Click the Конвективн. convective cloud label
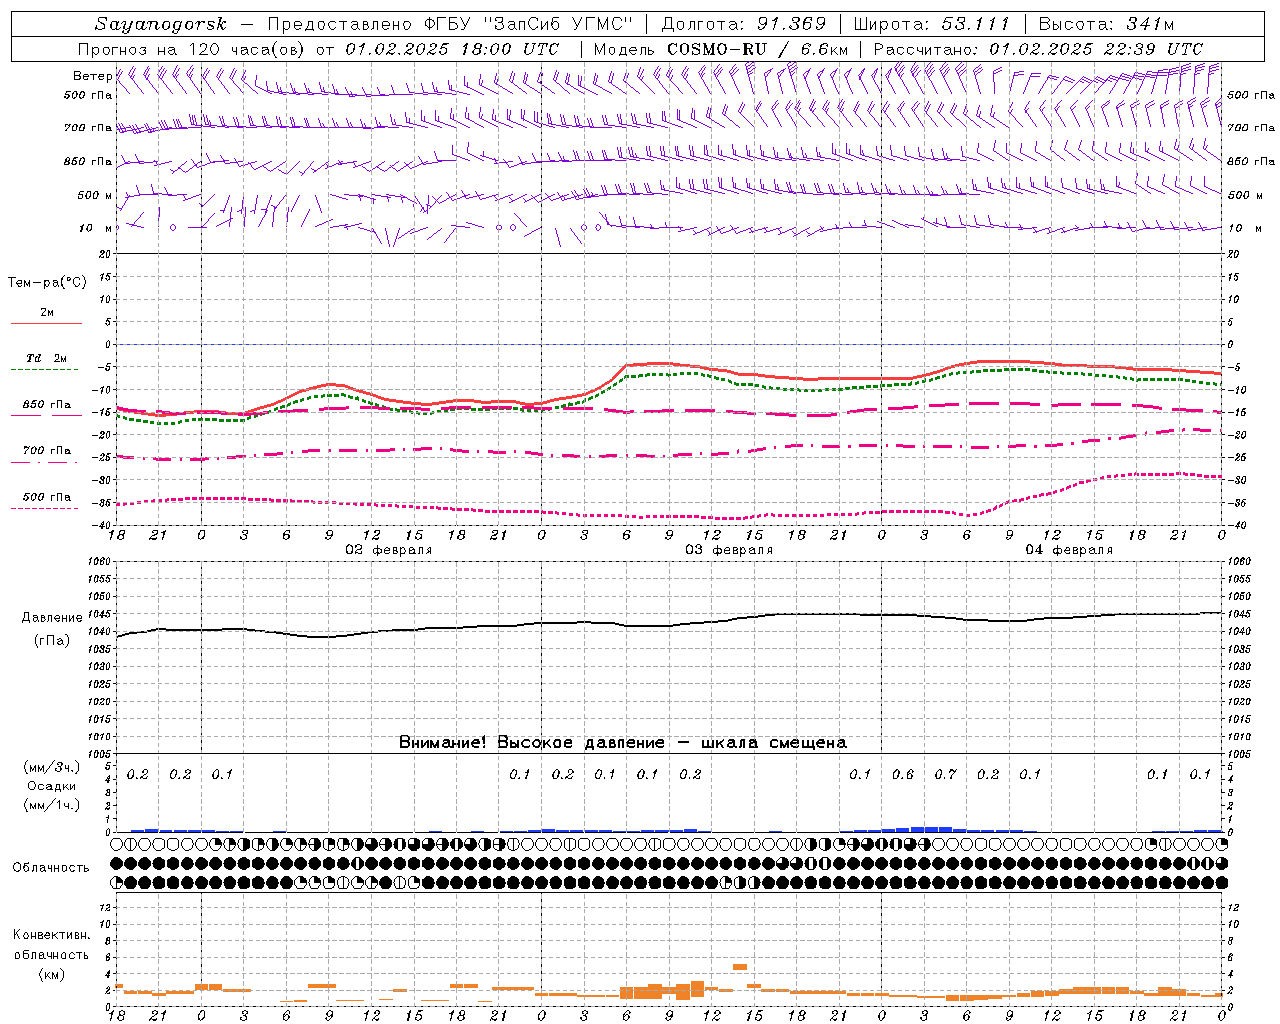The width and height of the screenshot is (1280, 1024). [51, 935]
